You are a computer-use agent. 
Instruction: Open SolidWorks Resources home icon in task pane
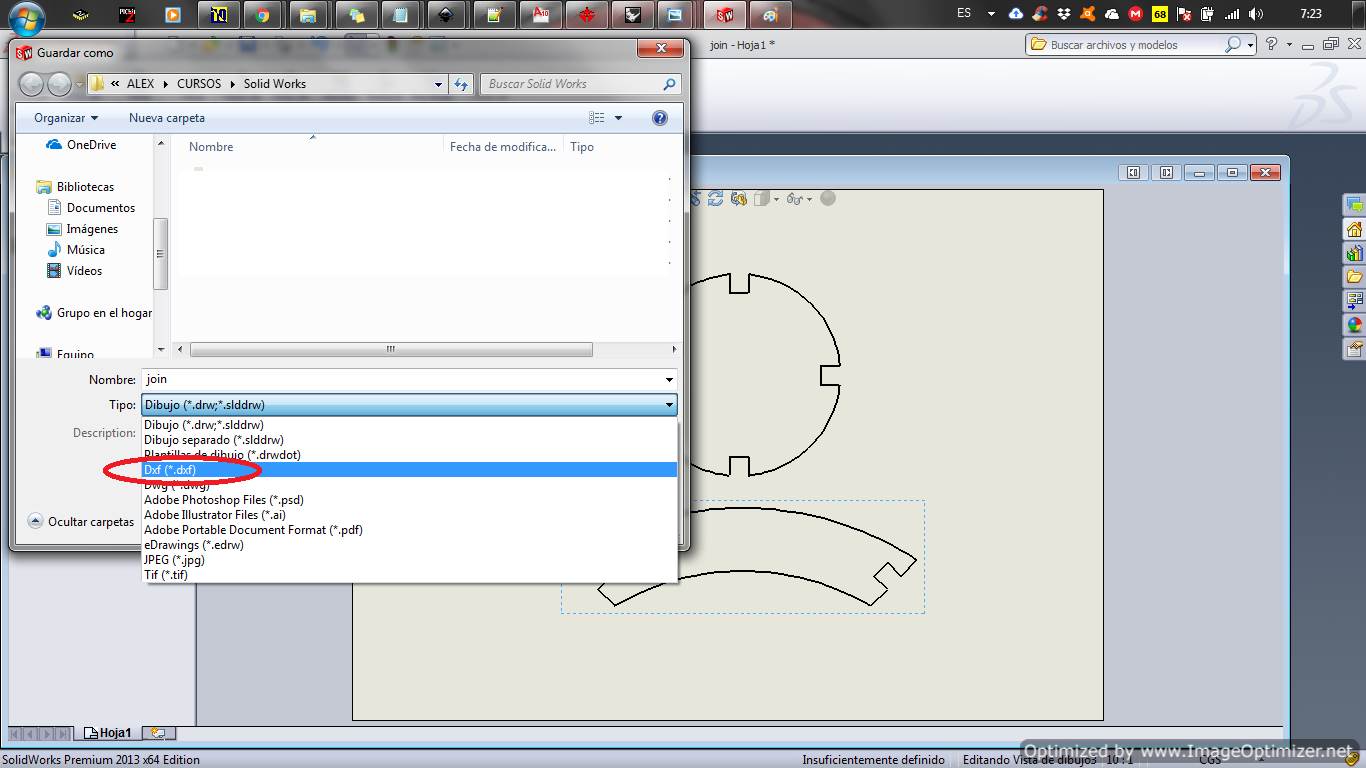coord(1355,229)
